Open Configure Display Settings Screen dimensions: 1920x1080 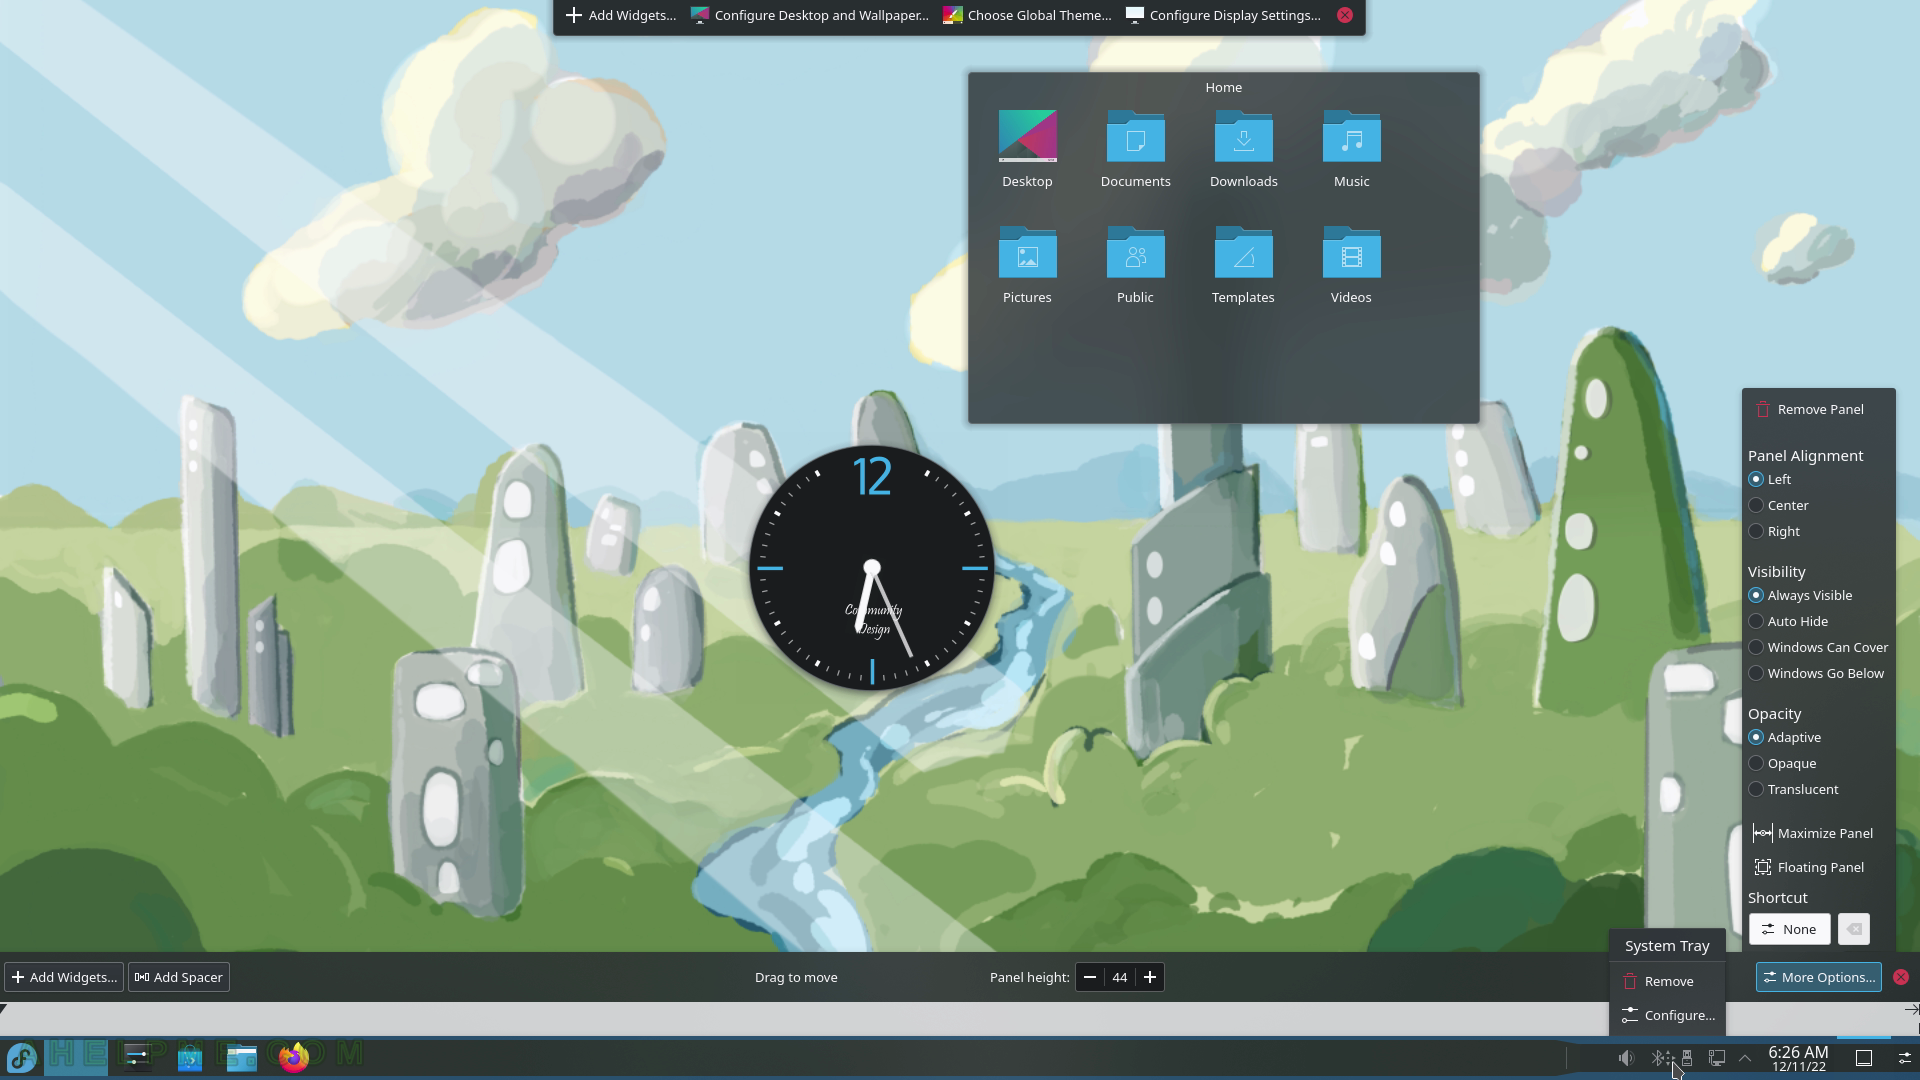(1223, 15)
